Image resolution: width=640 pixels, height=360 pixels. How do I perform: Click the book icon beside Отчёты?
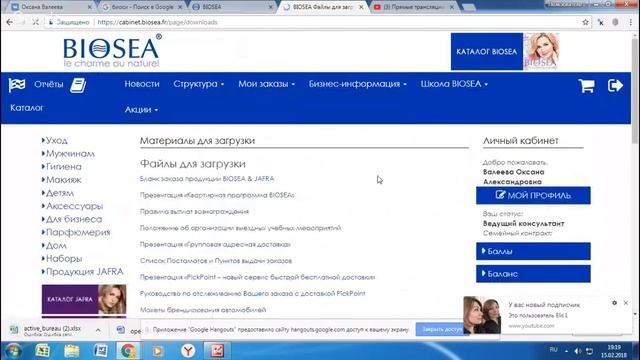pos(78,85)
